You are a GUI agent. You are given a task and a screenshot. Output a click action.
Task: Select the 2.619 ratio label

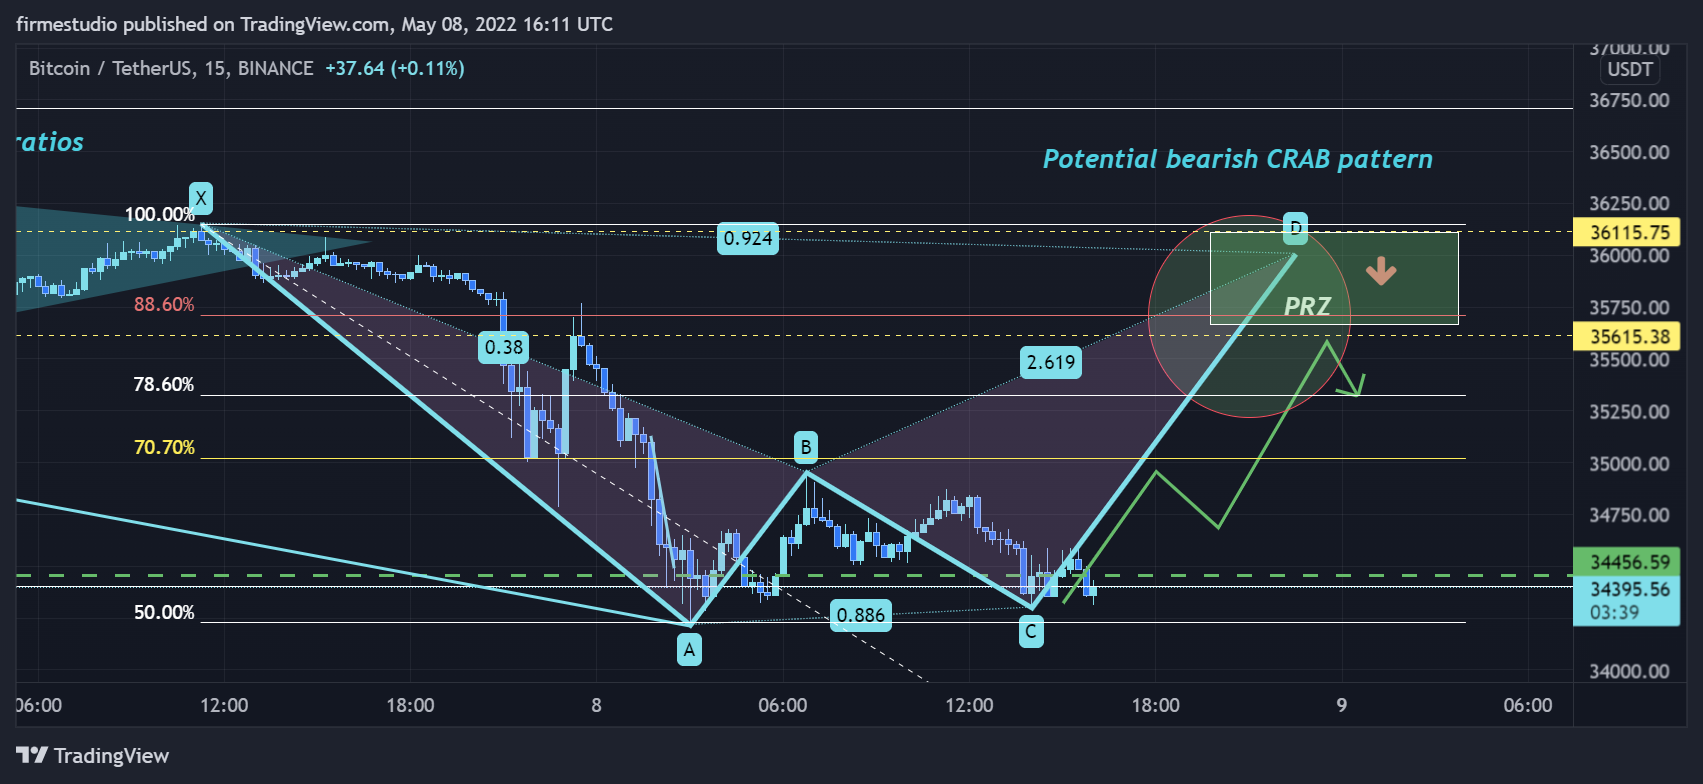click(x=1051, y=362)
